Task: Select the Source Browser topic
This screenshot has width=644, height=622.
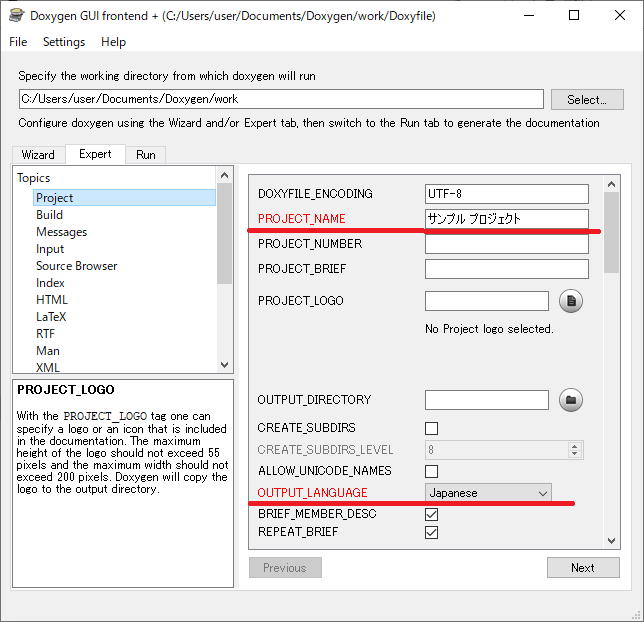Action: coord(76,266)
